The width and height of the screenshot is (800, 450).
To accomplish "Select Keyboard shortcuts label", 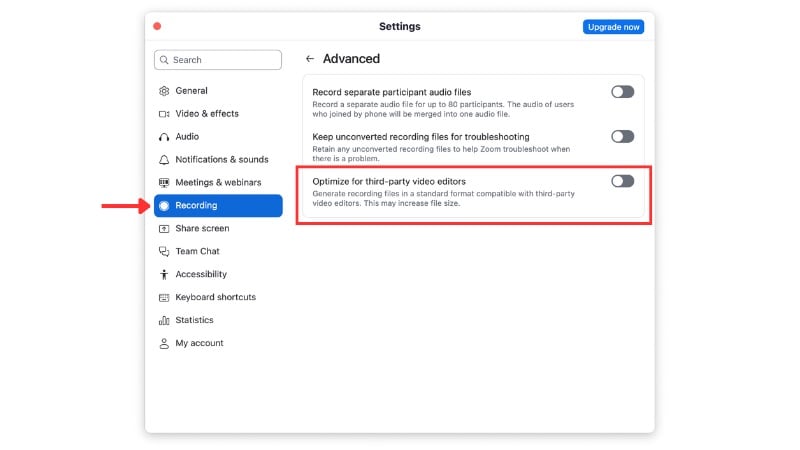I will [216, 297].
